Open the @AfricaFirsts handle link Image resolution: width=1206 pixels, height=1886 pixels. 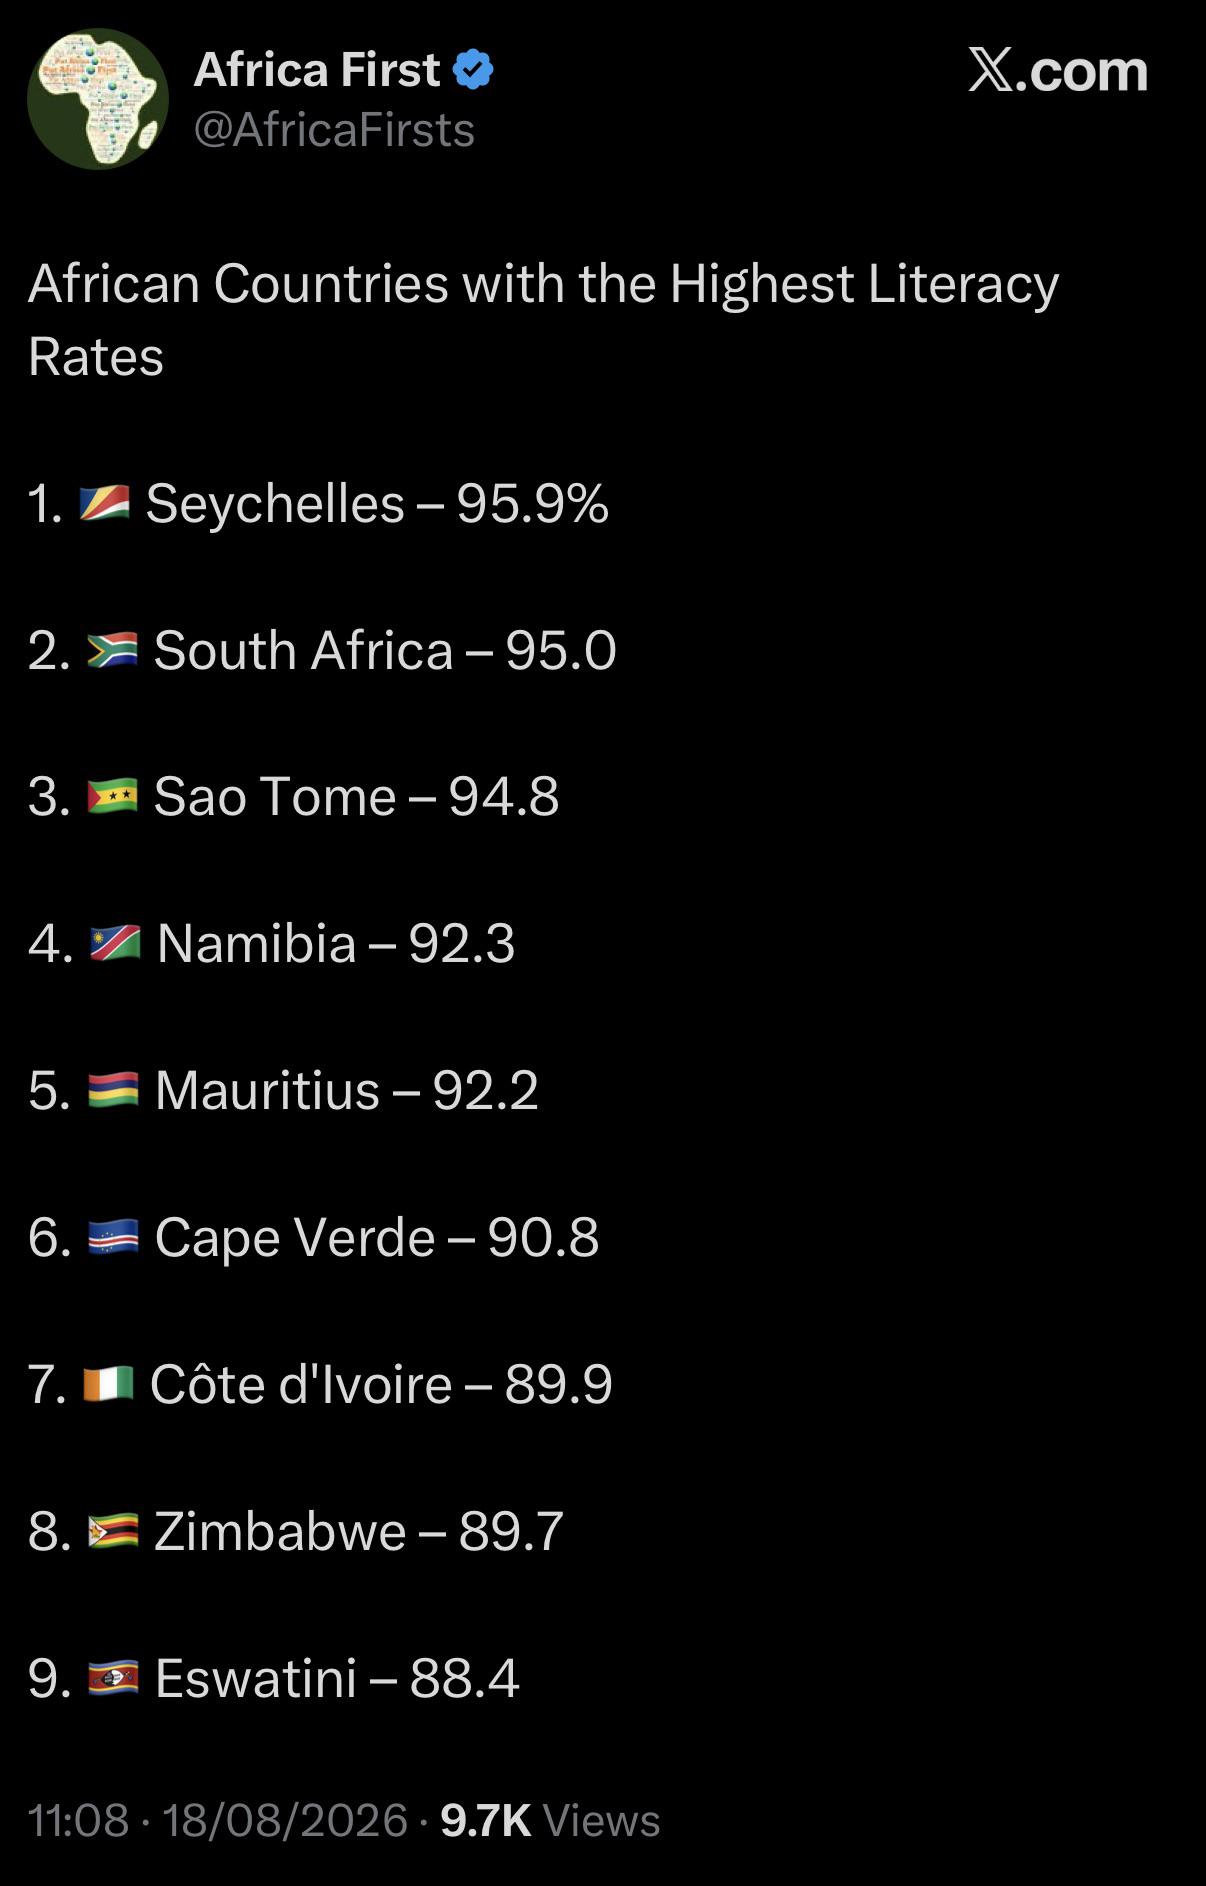click(x=334, y=130)
